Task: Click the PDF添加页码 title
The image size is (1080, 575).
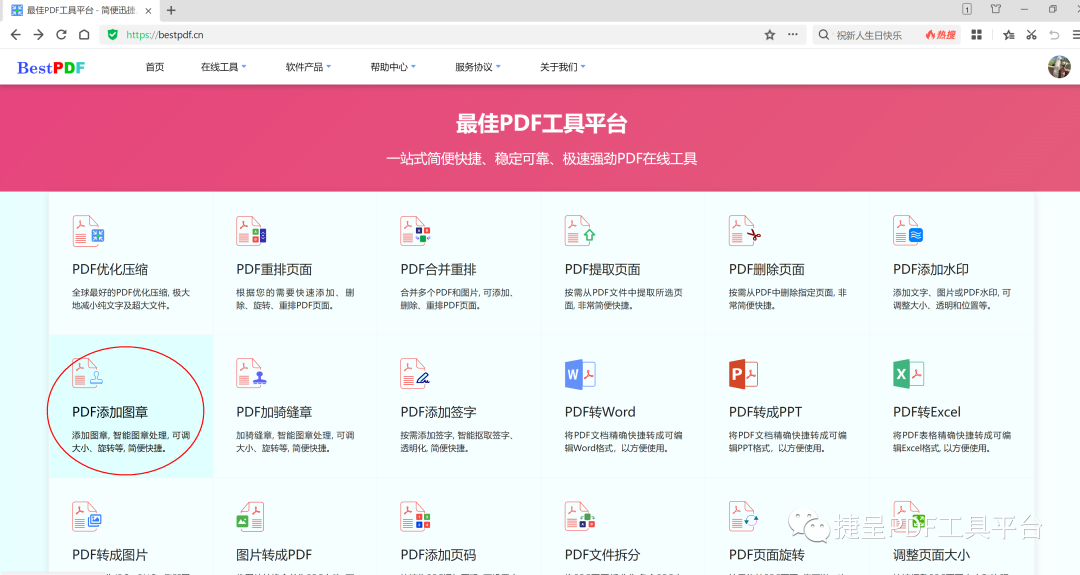Action: pos(439,555)
